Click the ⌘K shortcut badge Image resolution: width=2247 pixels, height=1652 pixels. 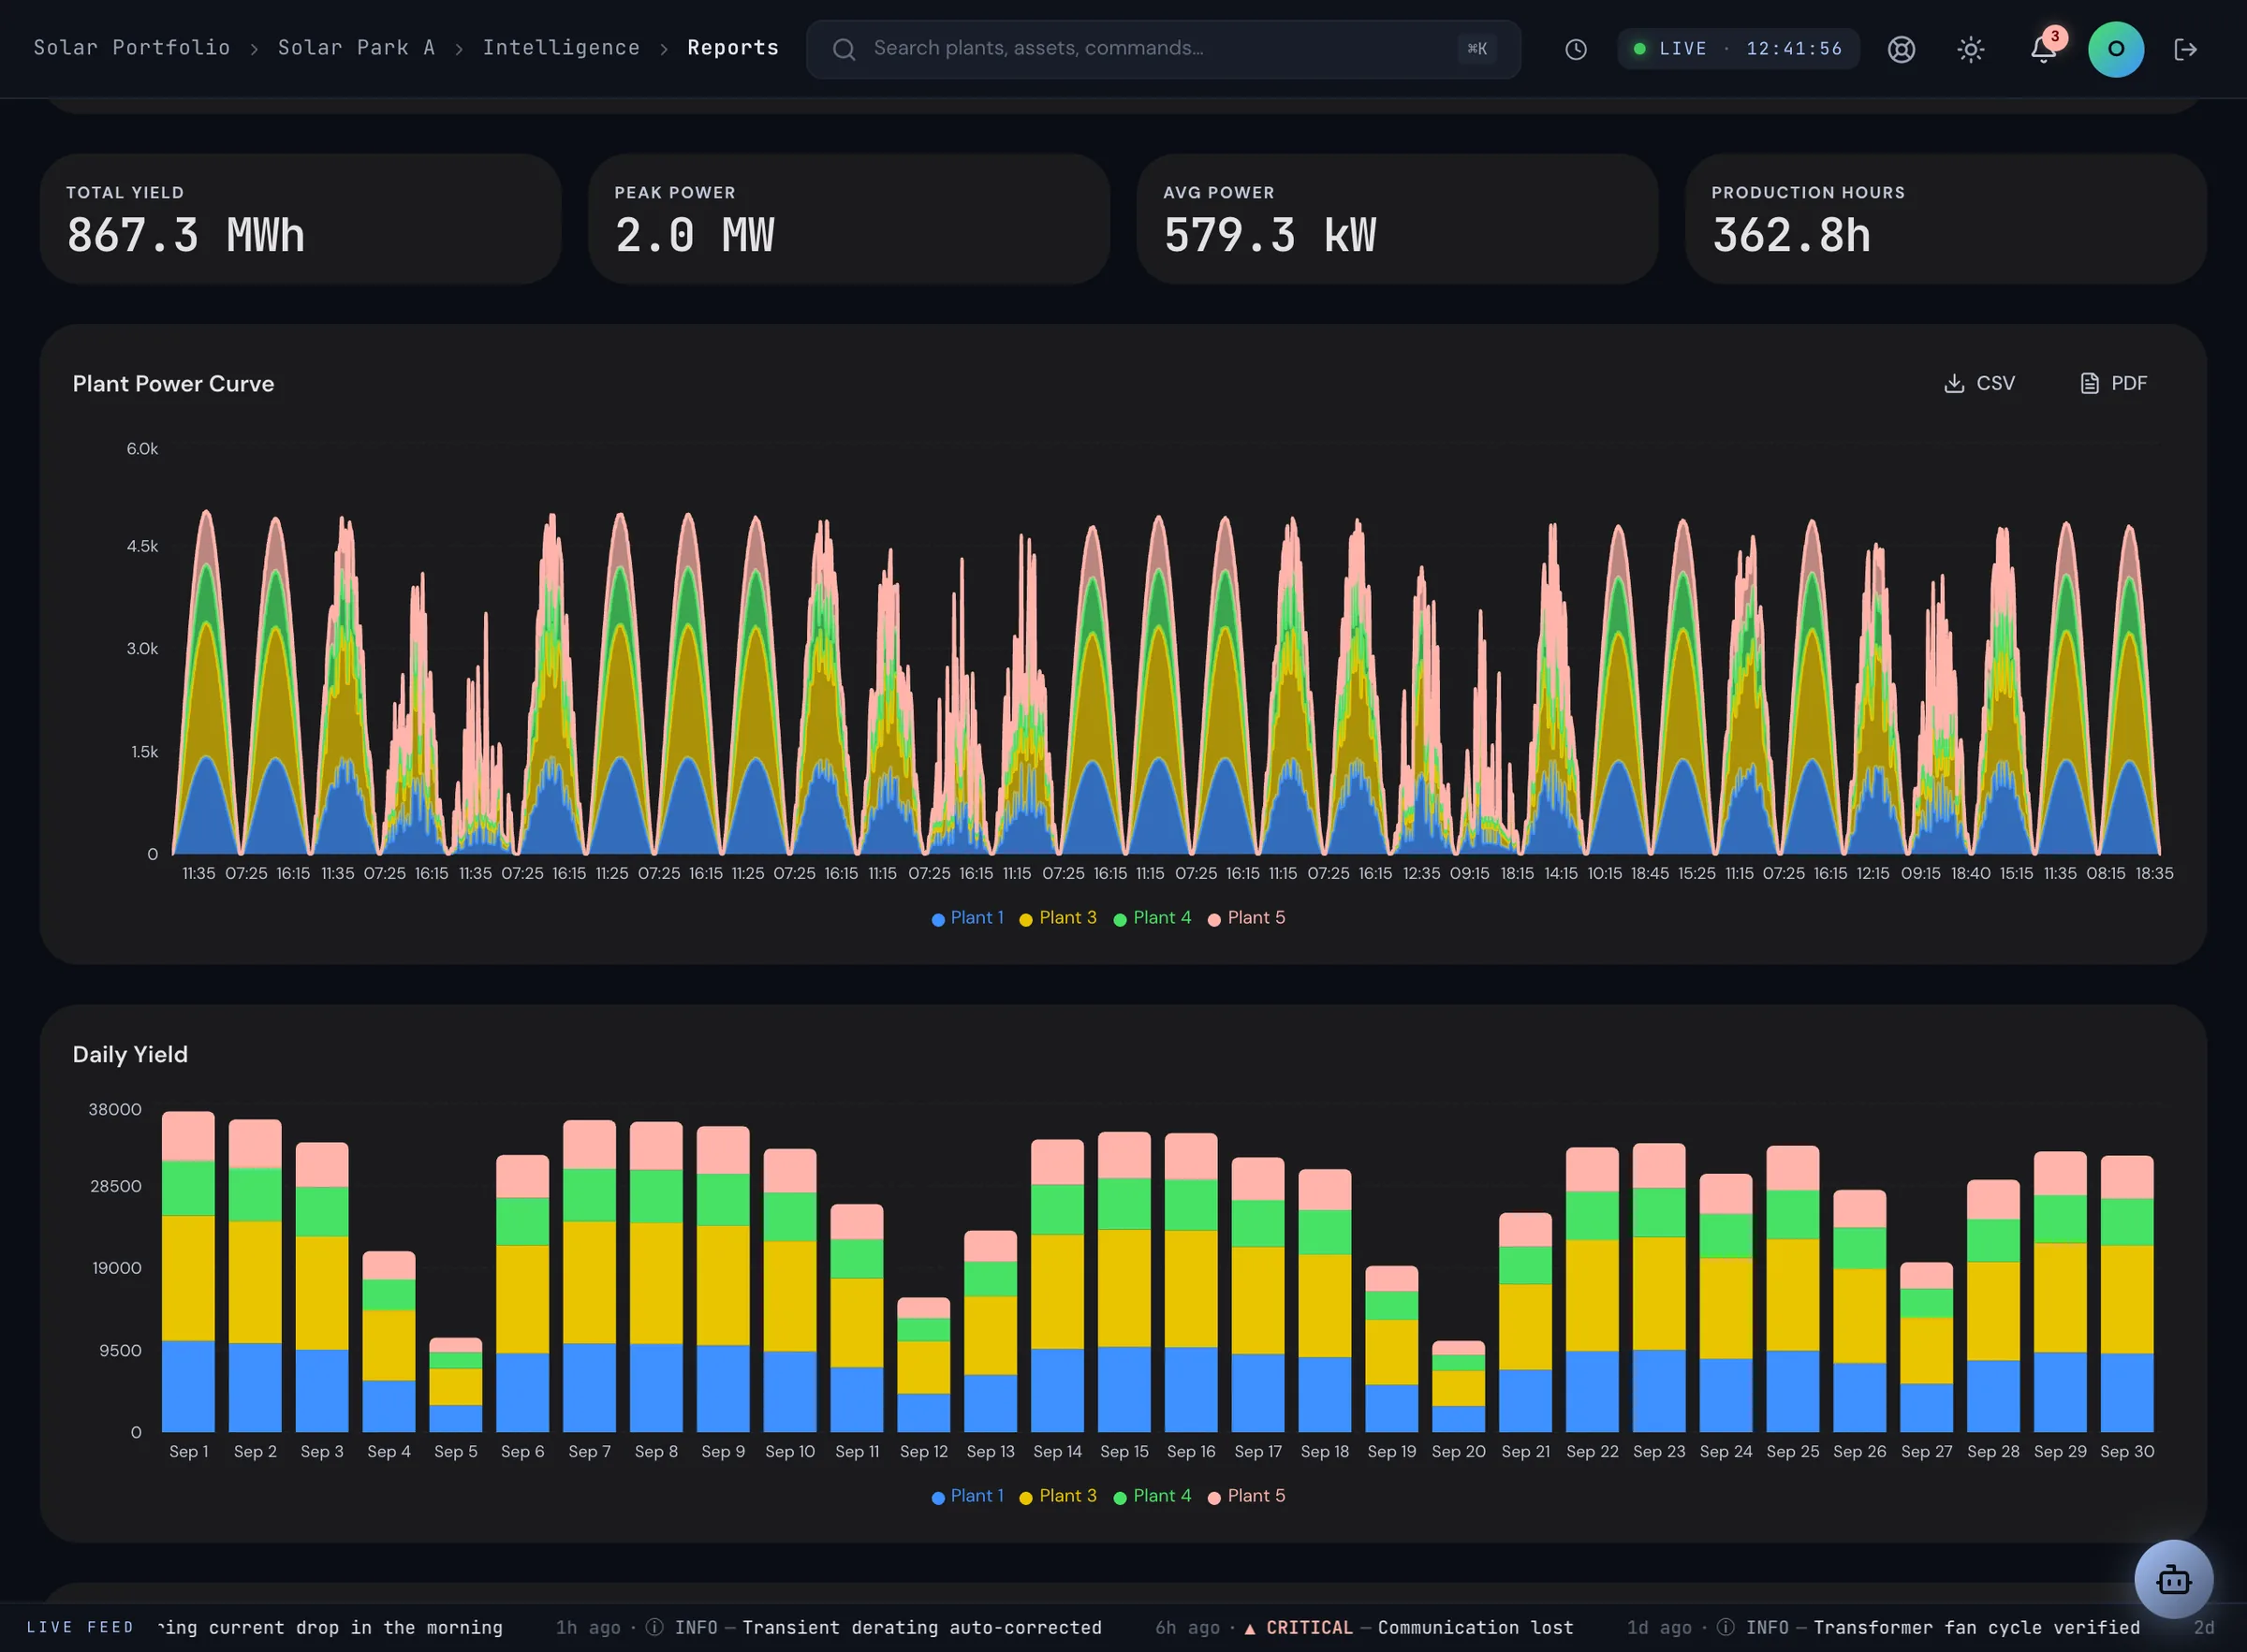pos(1476,49)
